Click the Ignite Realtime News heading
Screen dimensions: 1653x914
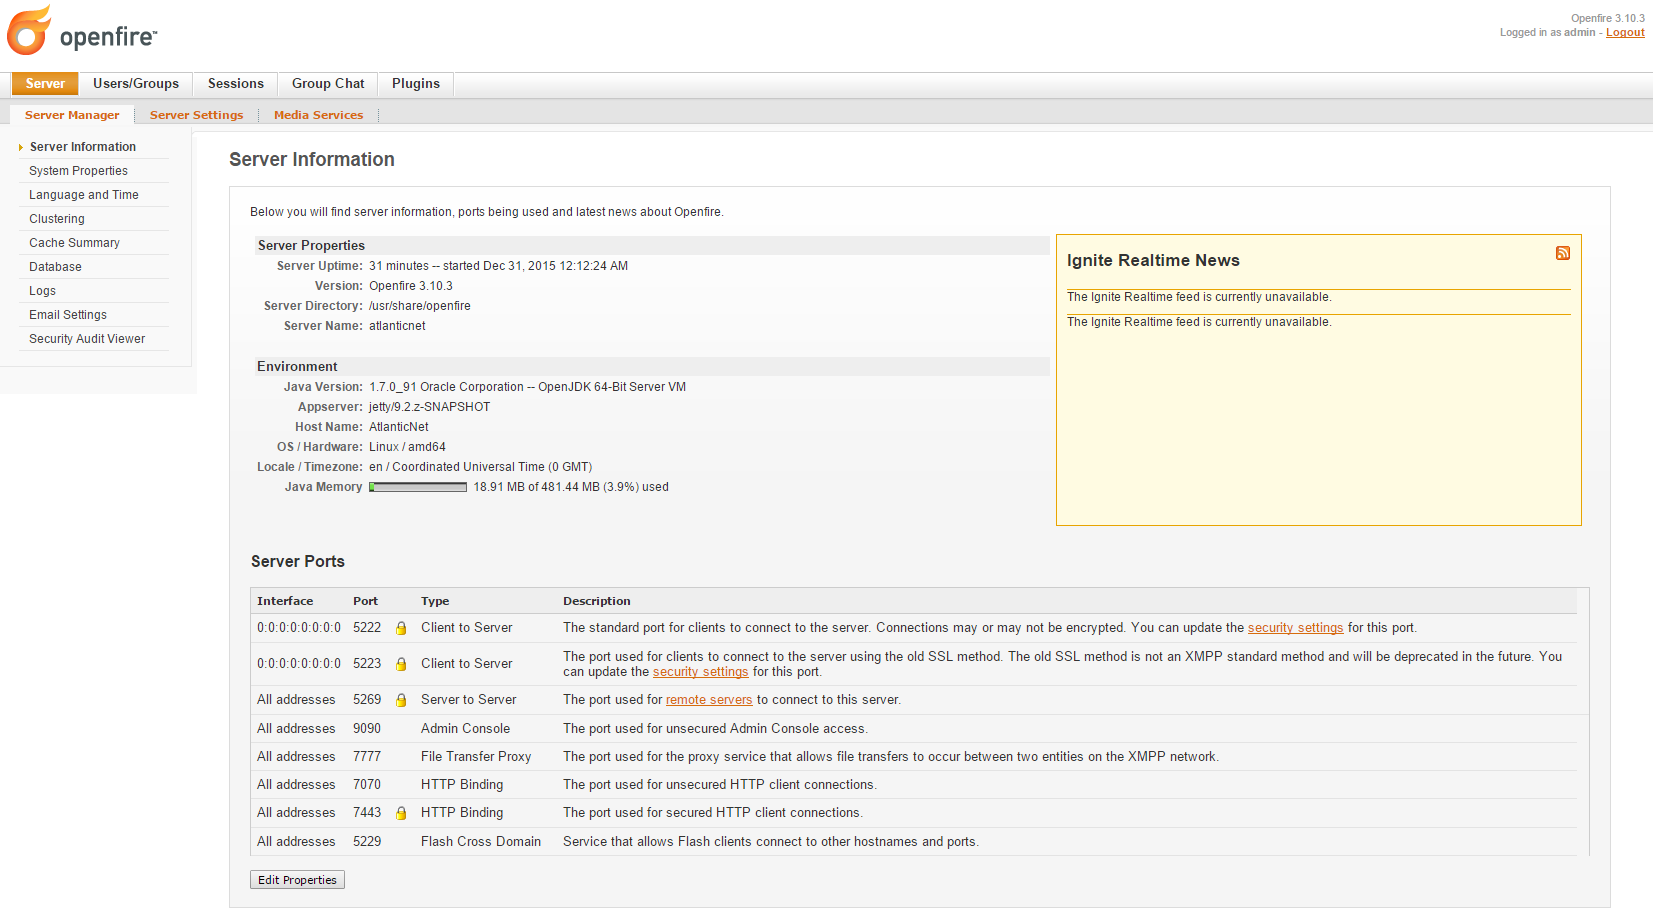click(1153, 260)
